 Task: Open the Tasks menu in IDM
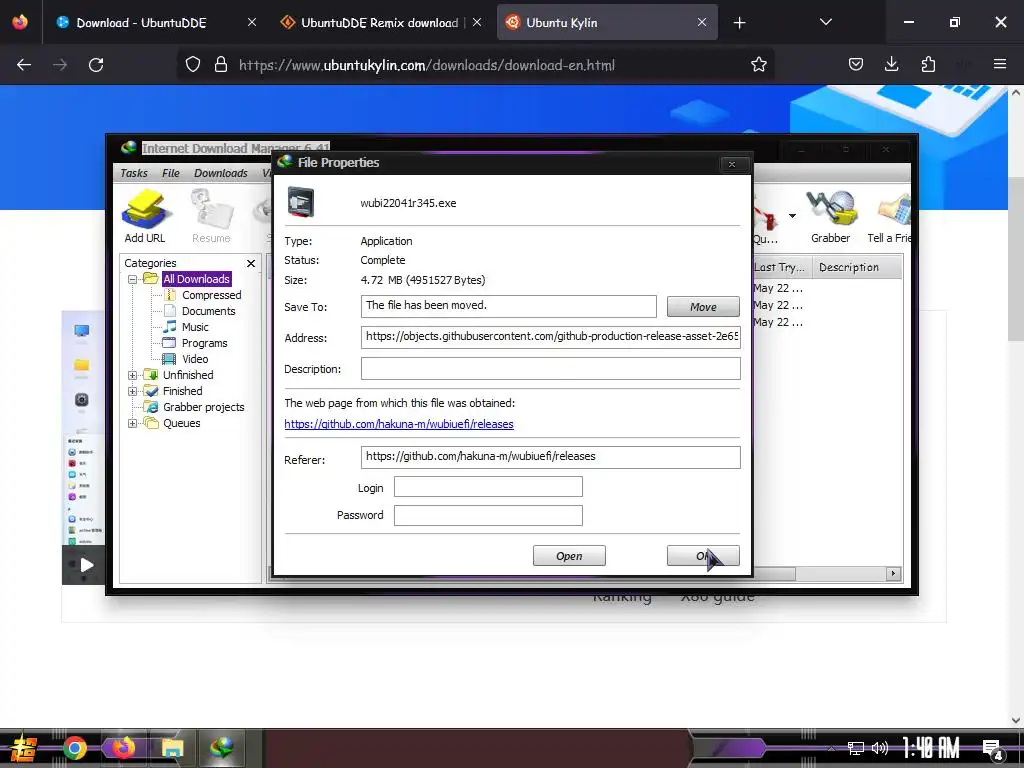click(134, 173)
